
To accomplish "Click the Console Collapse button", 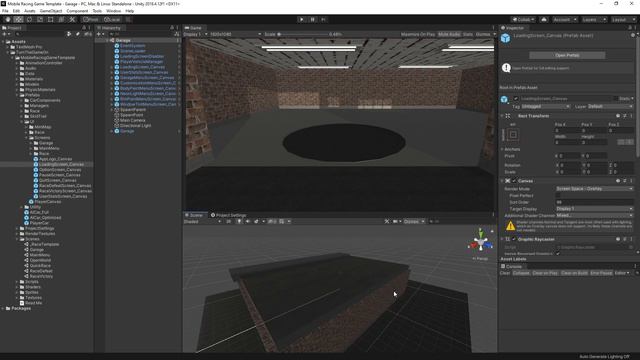I will pos(521,273).
